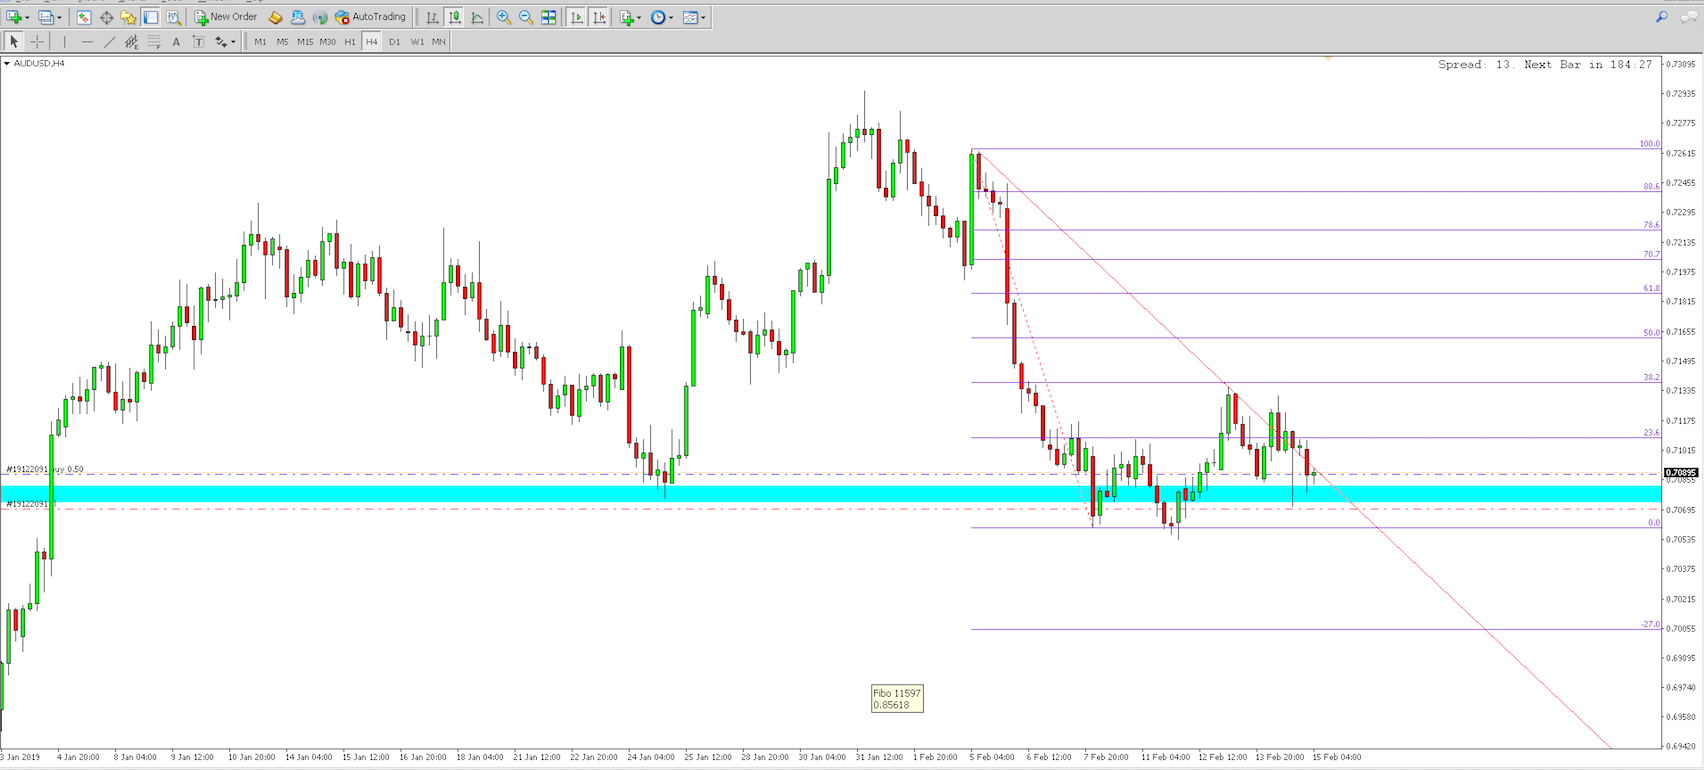
Task: Expand the AUDUSD,H4 chart title arrow
Action: pos(7,63)
